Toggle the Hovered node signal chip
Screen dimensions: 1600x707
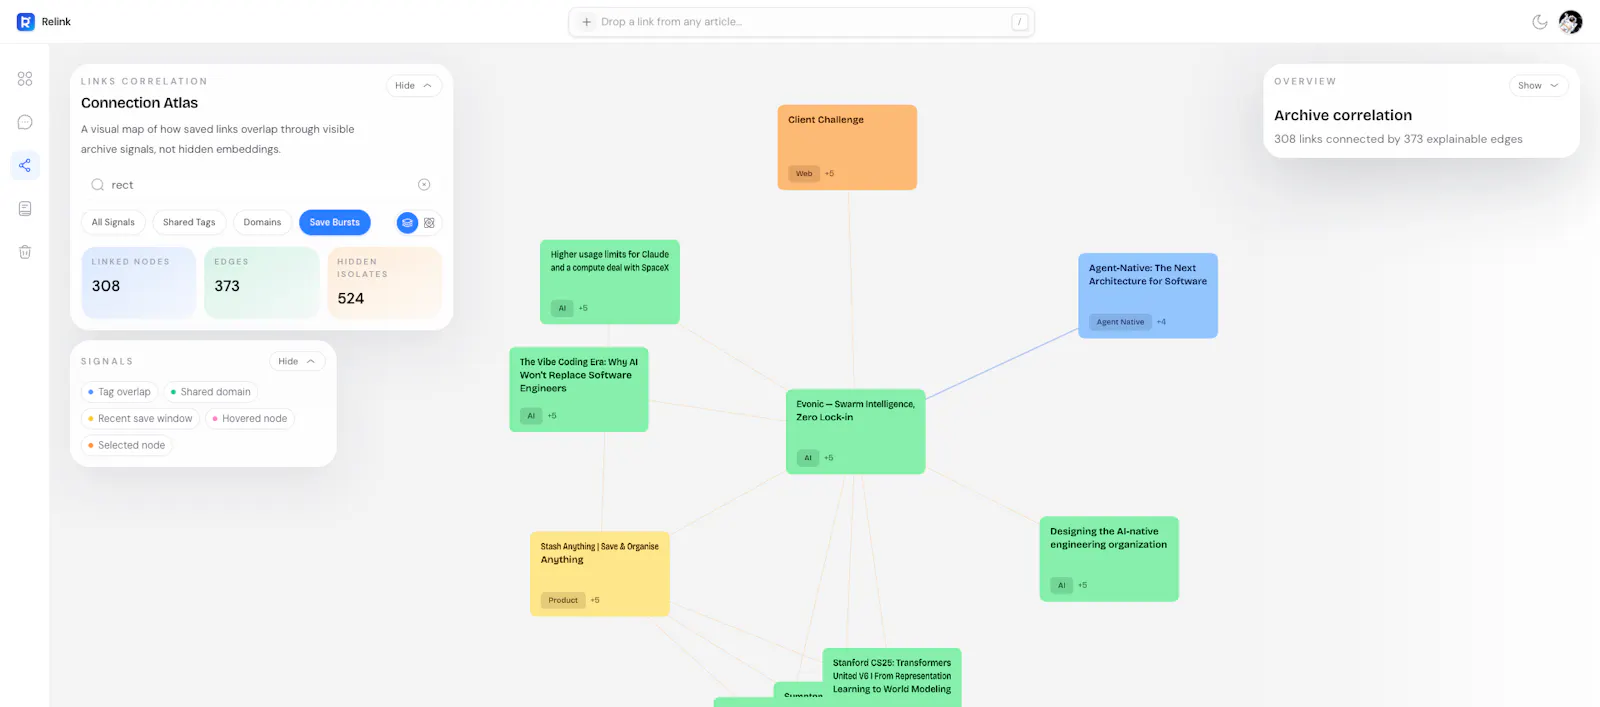coord(250,419)
